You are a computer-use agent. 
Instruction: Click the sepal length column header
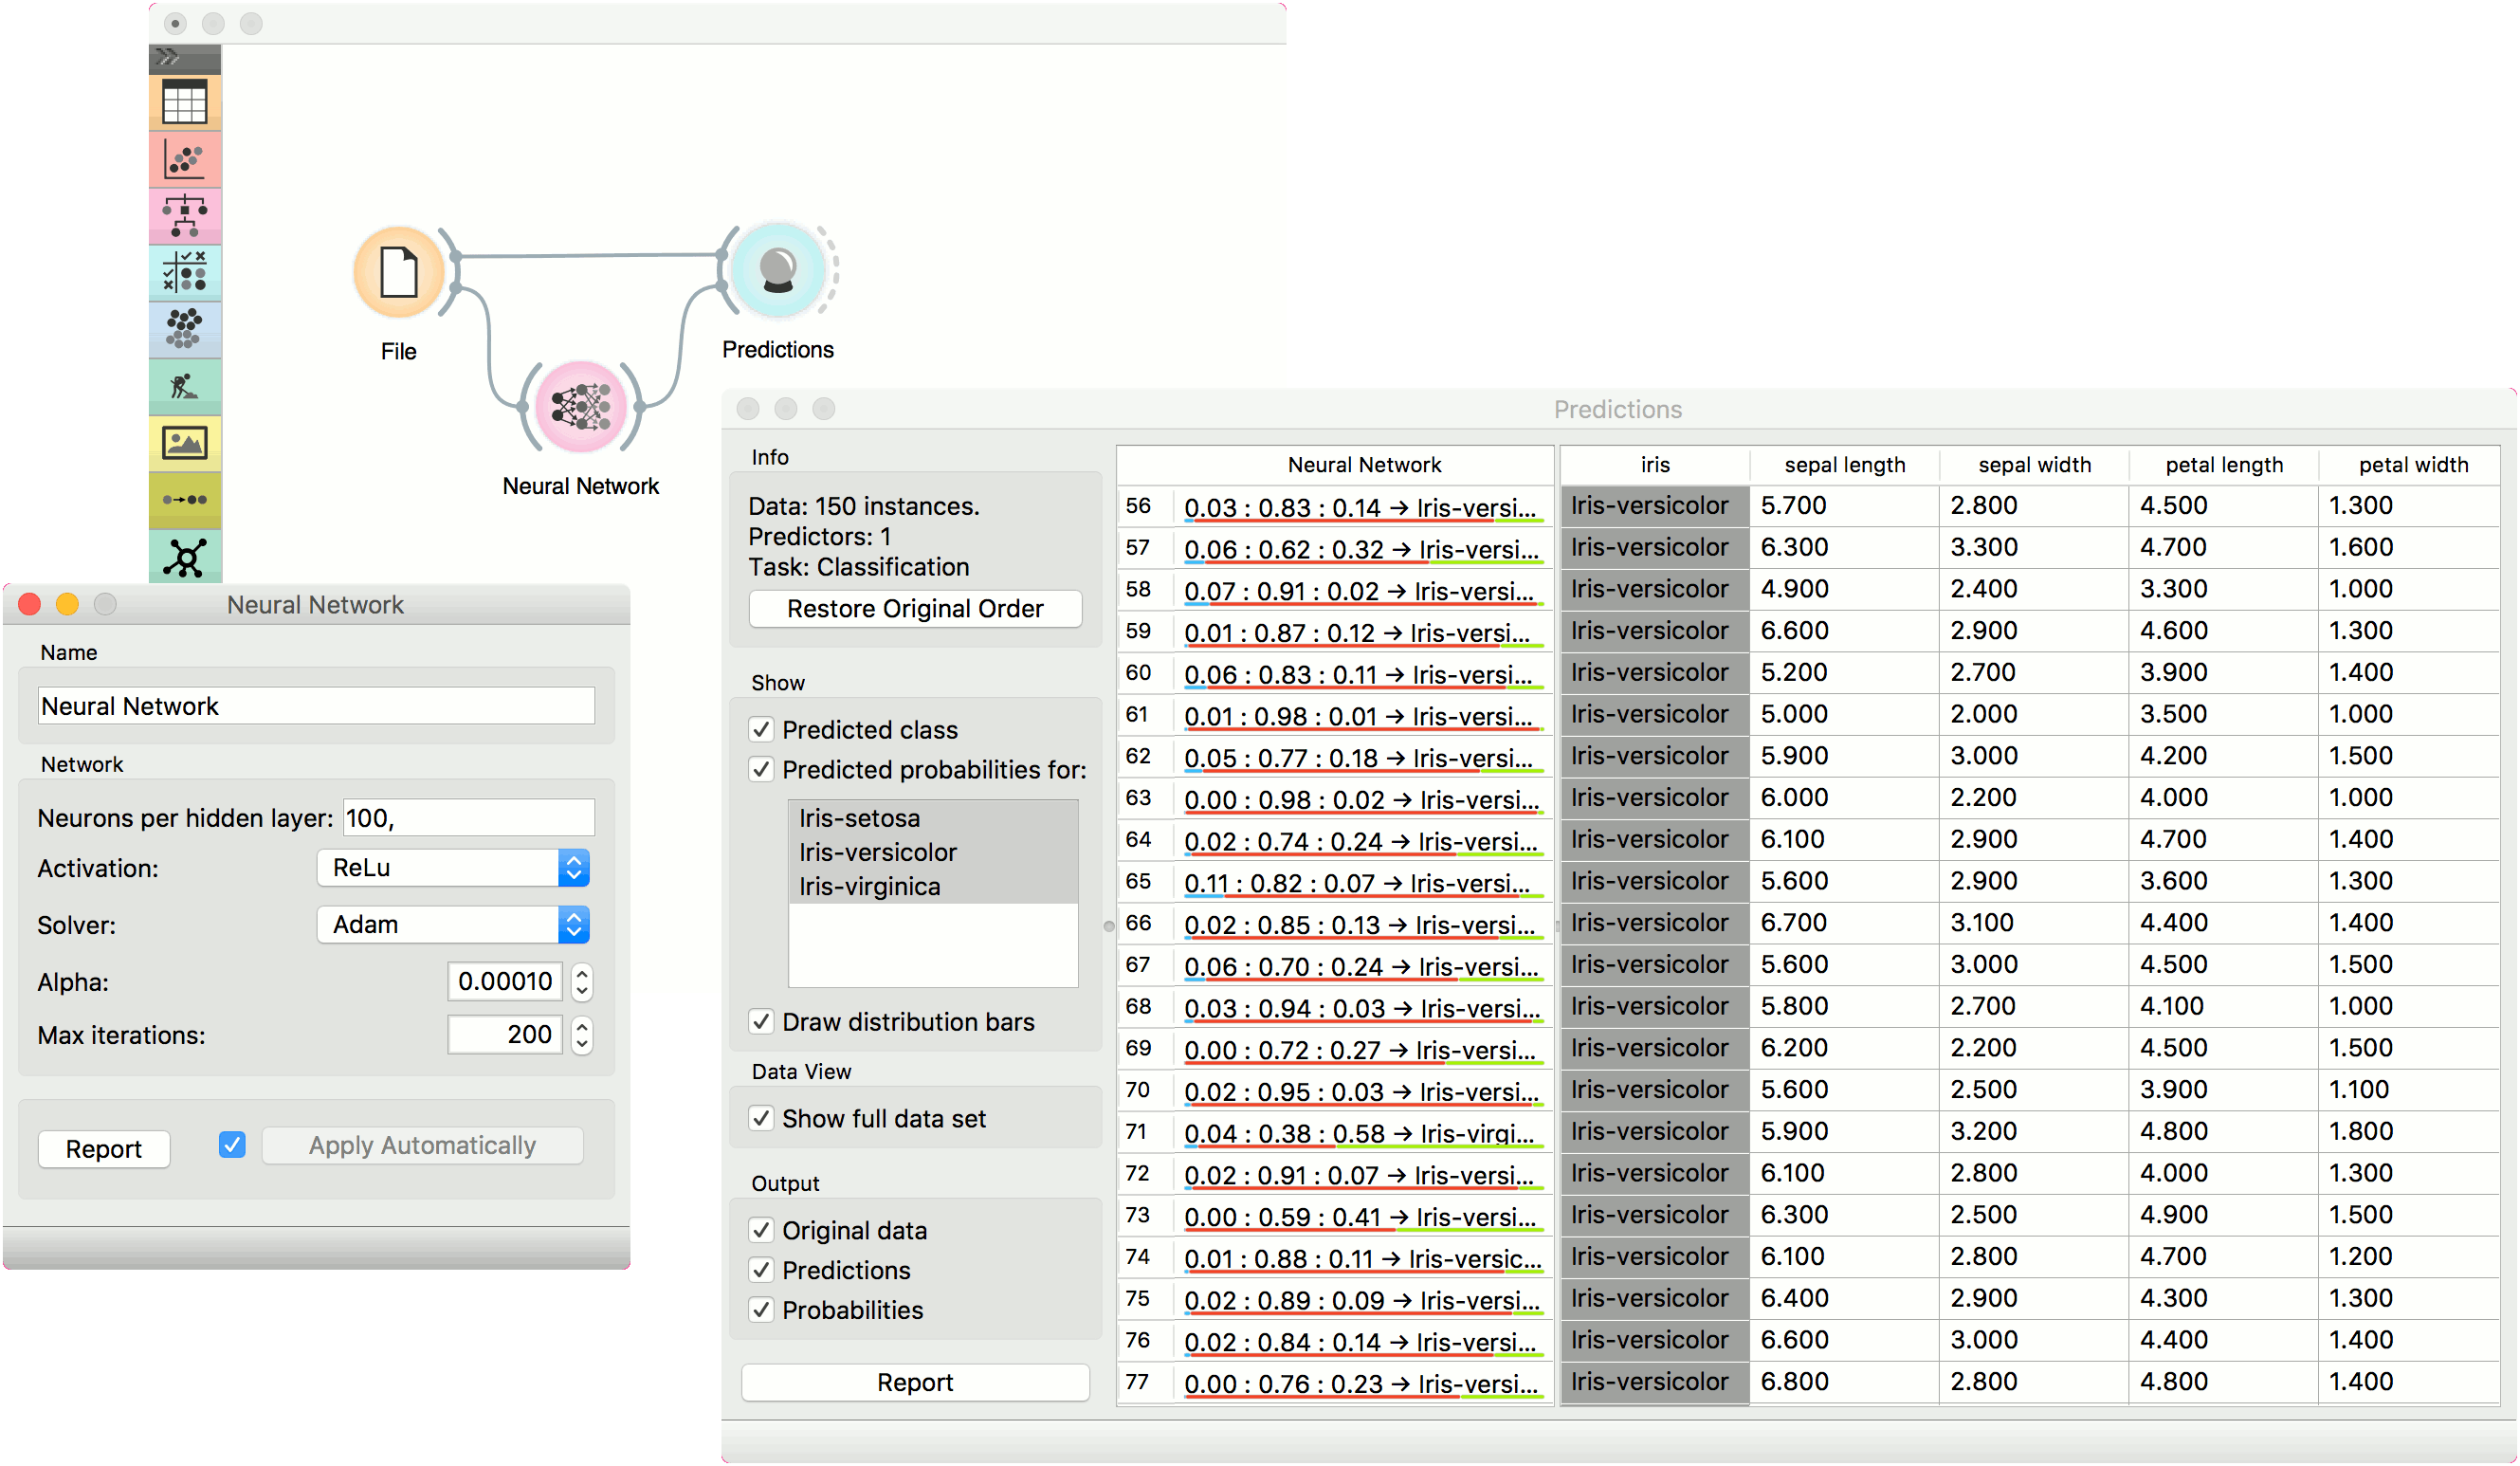pos(1844,465)
